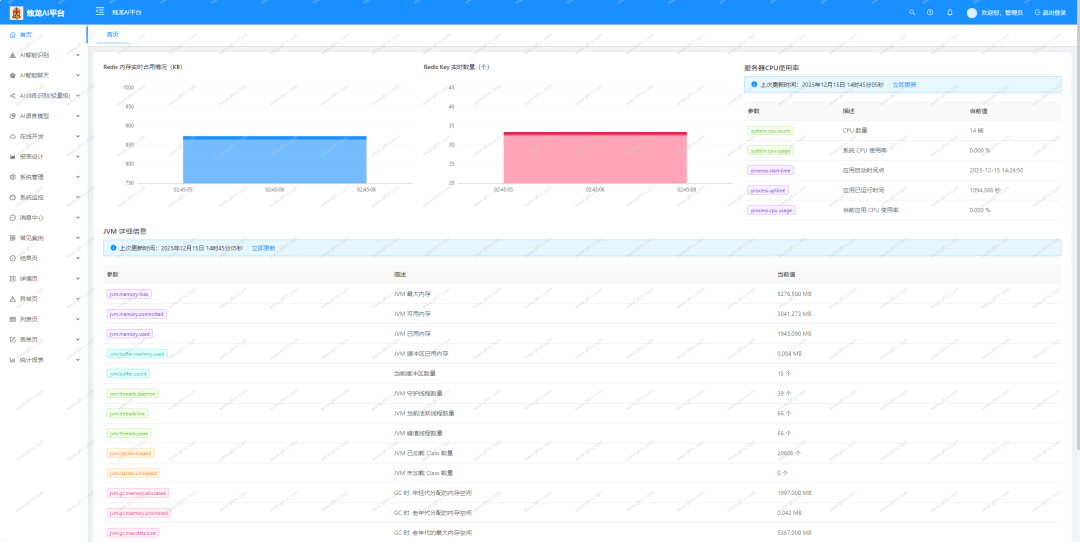Click the info icon in the JVM update notice

[114, 247]
